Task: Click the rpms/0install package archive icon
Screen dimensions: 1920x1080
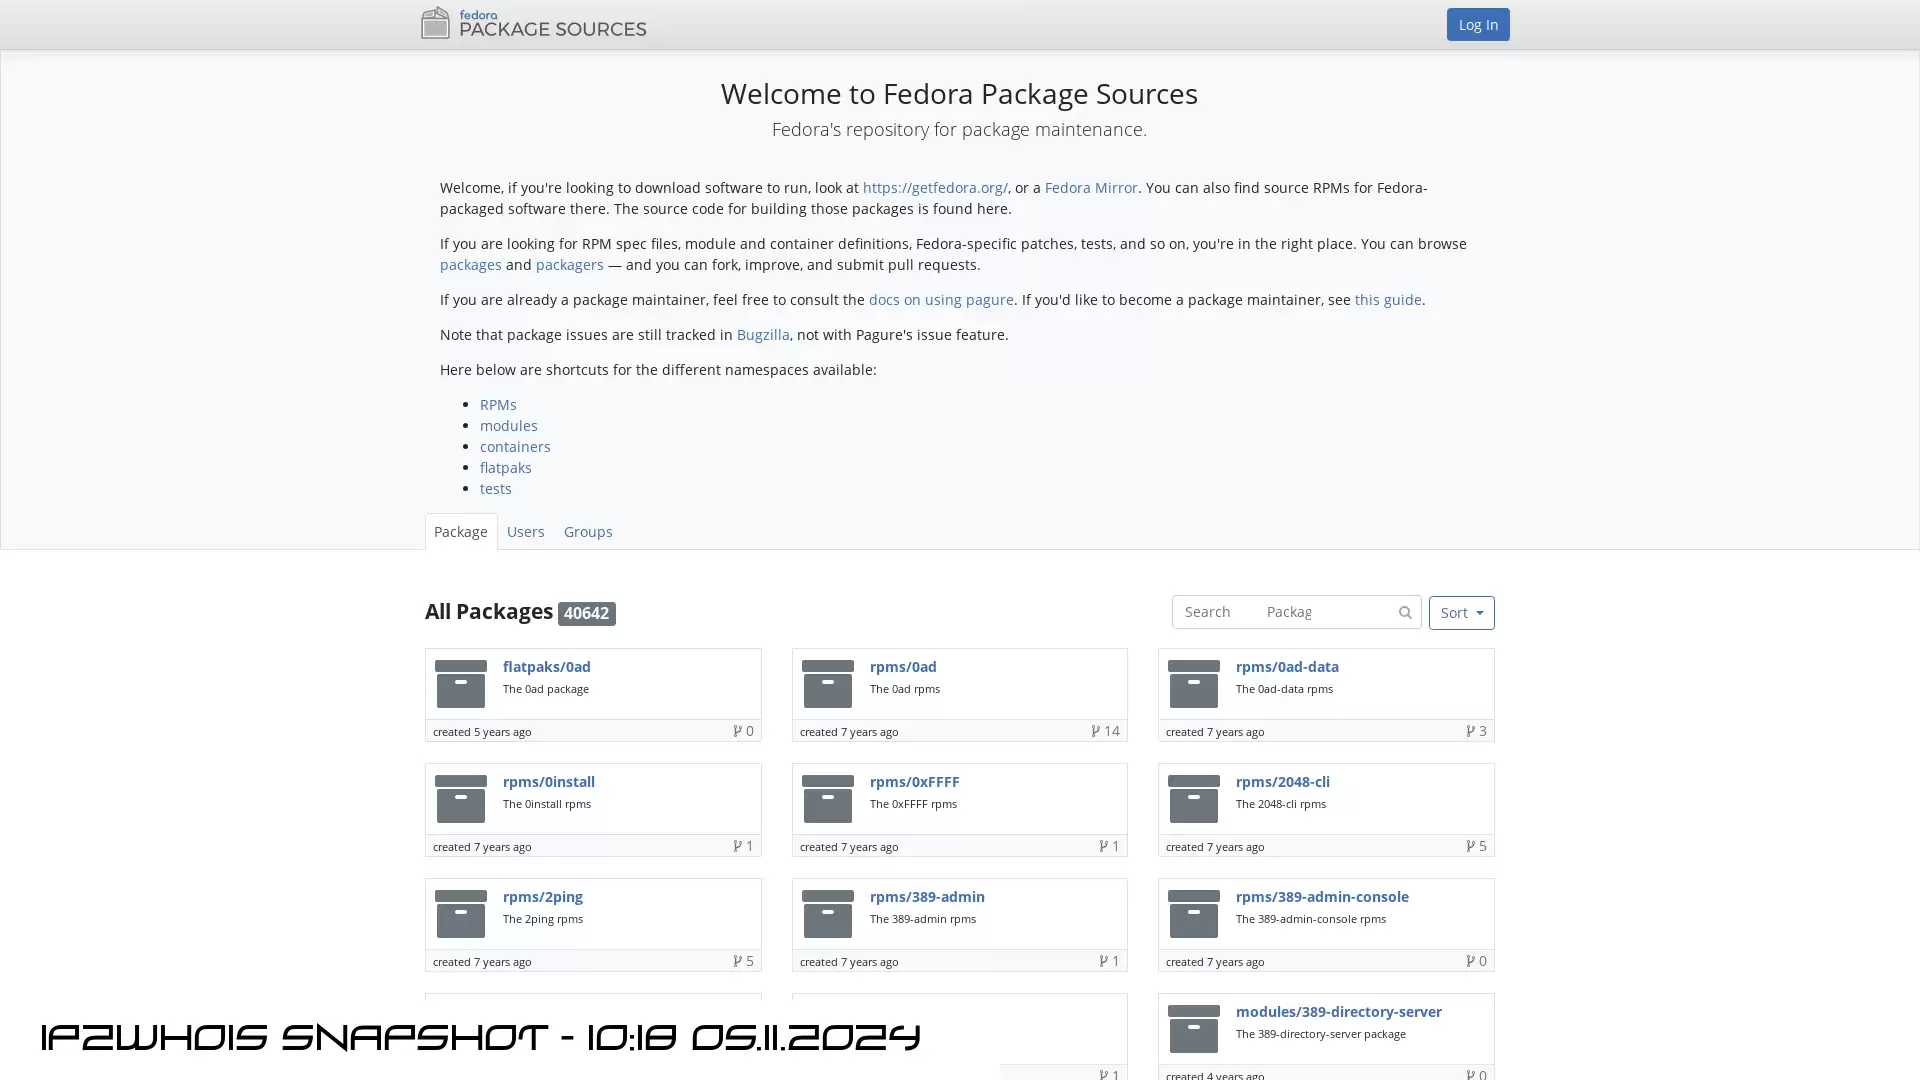Action: coord(461,799)
